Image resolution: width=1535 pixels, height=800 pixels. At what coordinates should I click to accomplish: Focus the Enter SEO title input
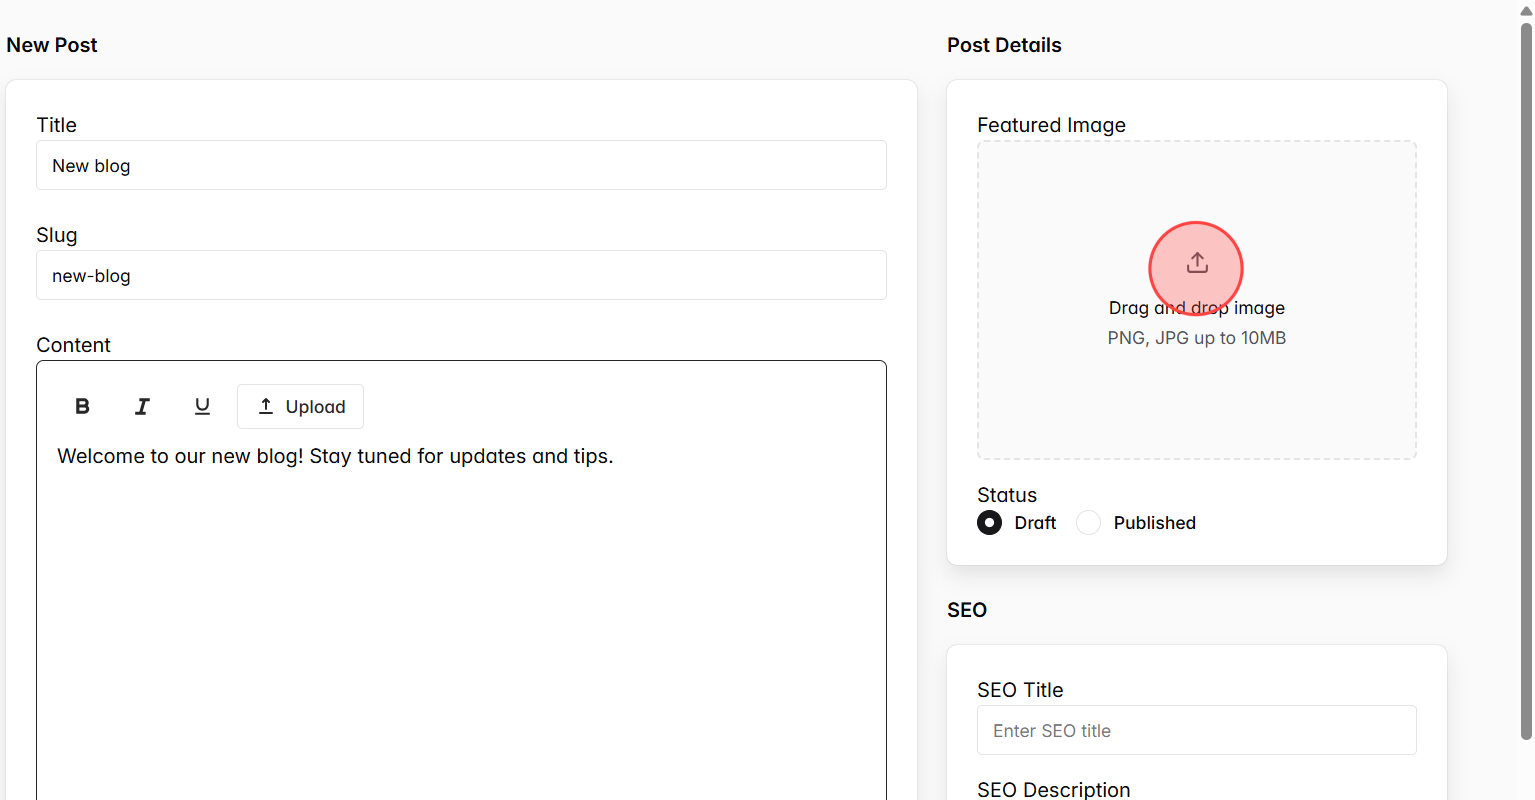[x=1196, y=730]
